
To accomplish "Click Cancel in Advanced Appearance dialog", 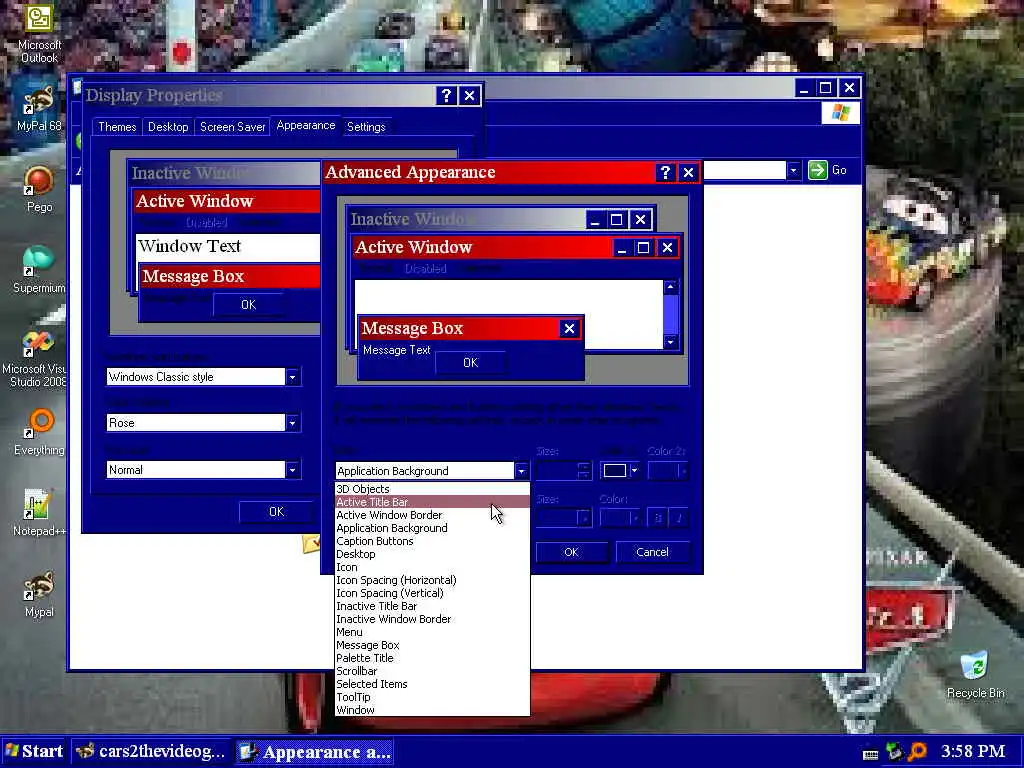I will 652,552.
